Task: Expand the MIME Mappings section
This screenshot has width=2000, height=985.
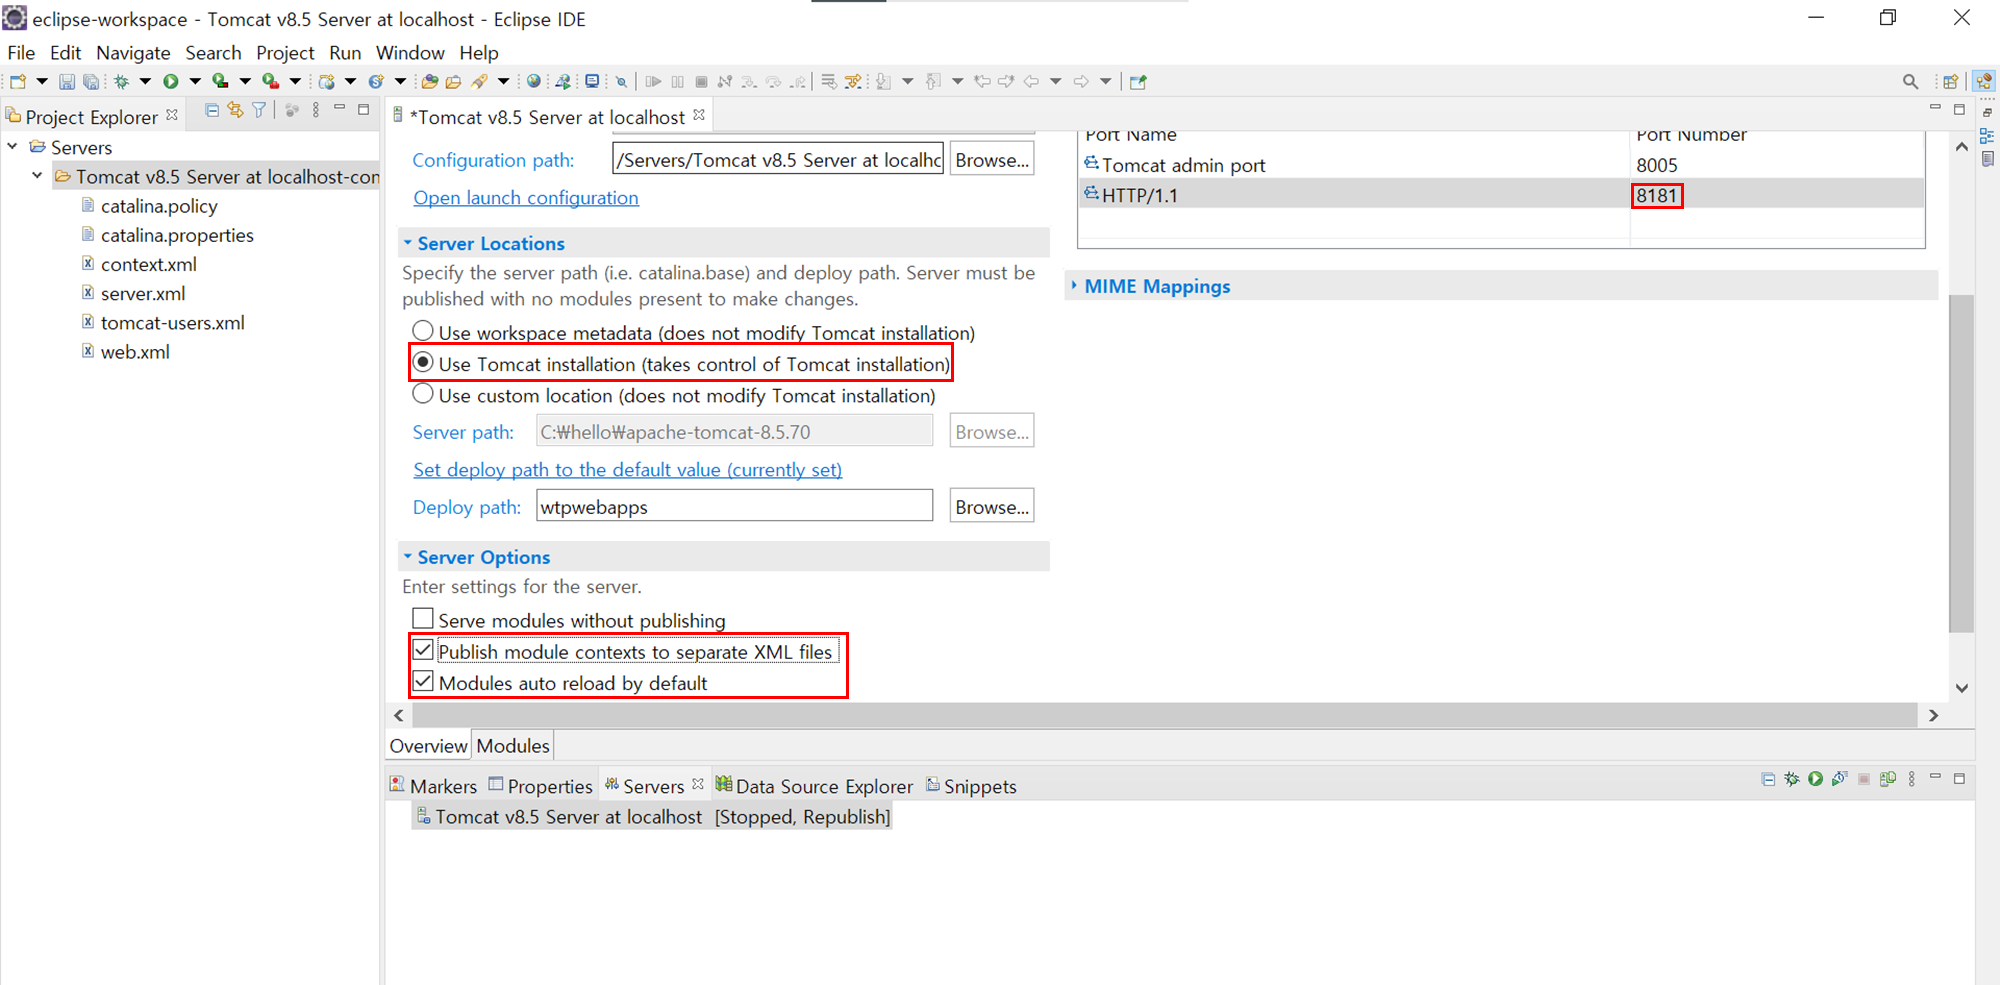Action: point(1074,286)
